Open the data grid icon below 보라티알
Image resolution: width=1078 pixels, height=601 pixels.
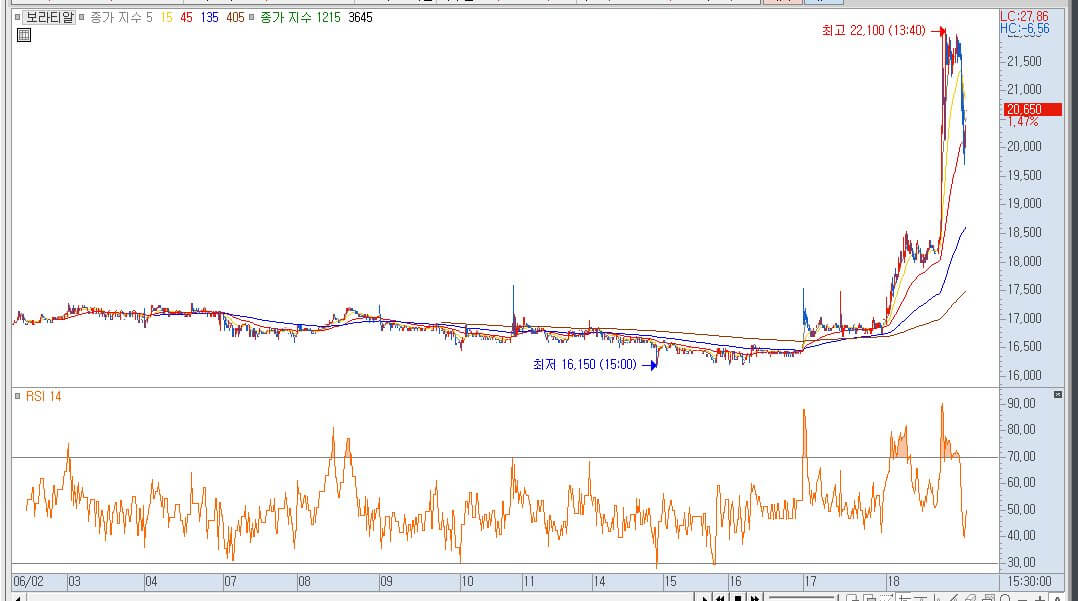24,35
